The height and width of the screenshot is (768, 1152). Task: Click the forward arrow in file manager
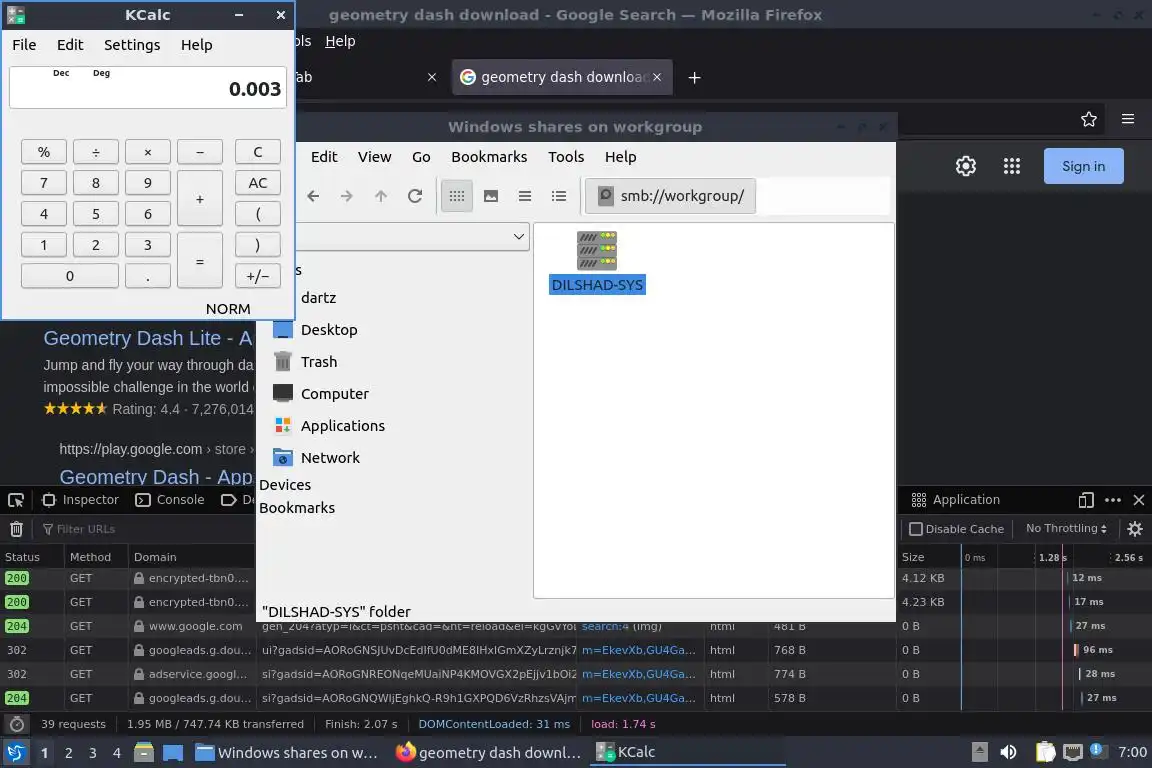click(x=347, y=196)
